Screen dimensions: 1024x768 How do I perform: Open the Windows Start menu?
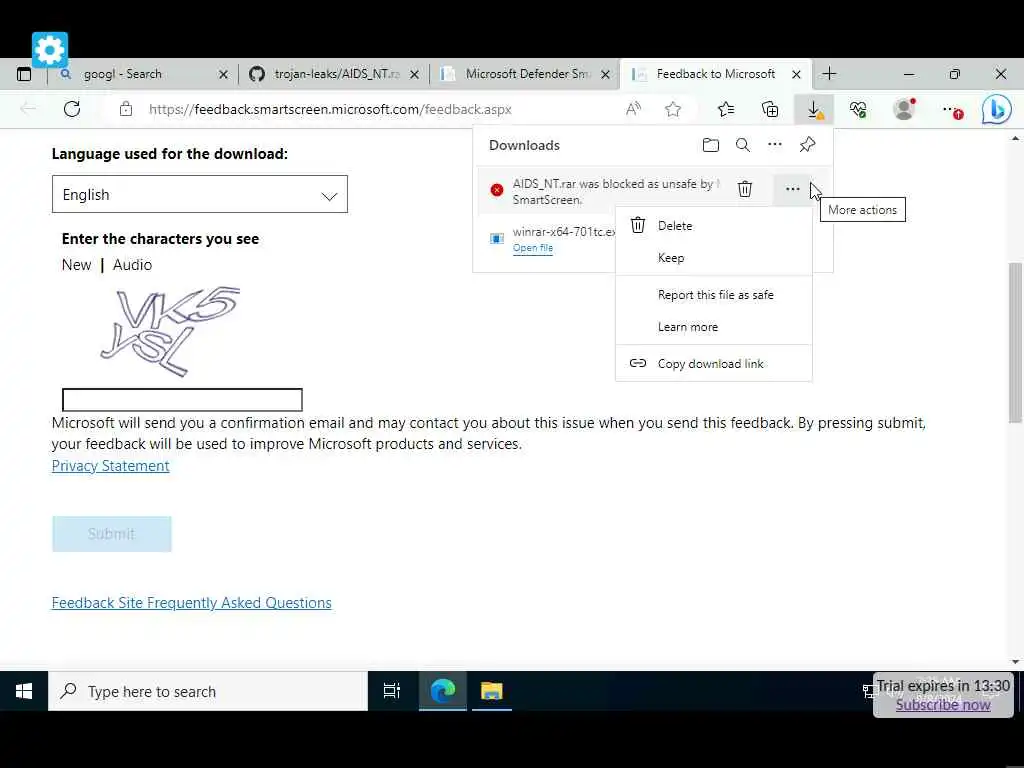click(x=24, y=691)
